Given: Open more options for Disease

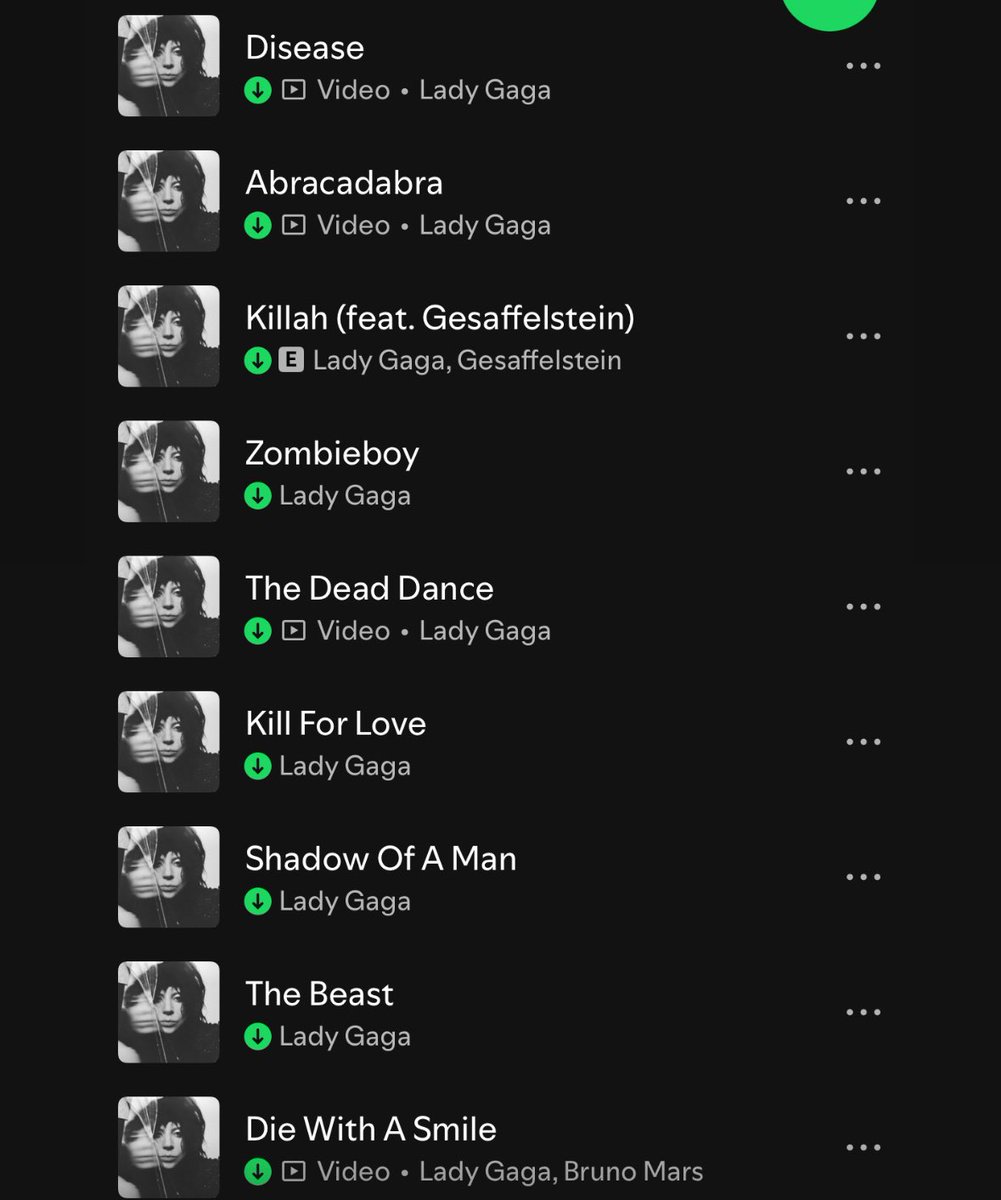Looking at the screenshot, I should coord(863,66).
